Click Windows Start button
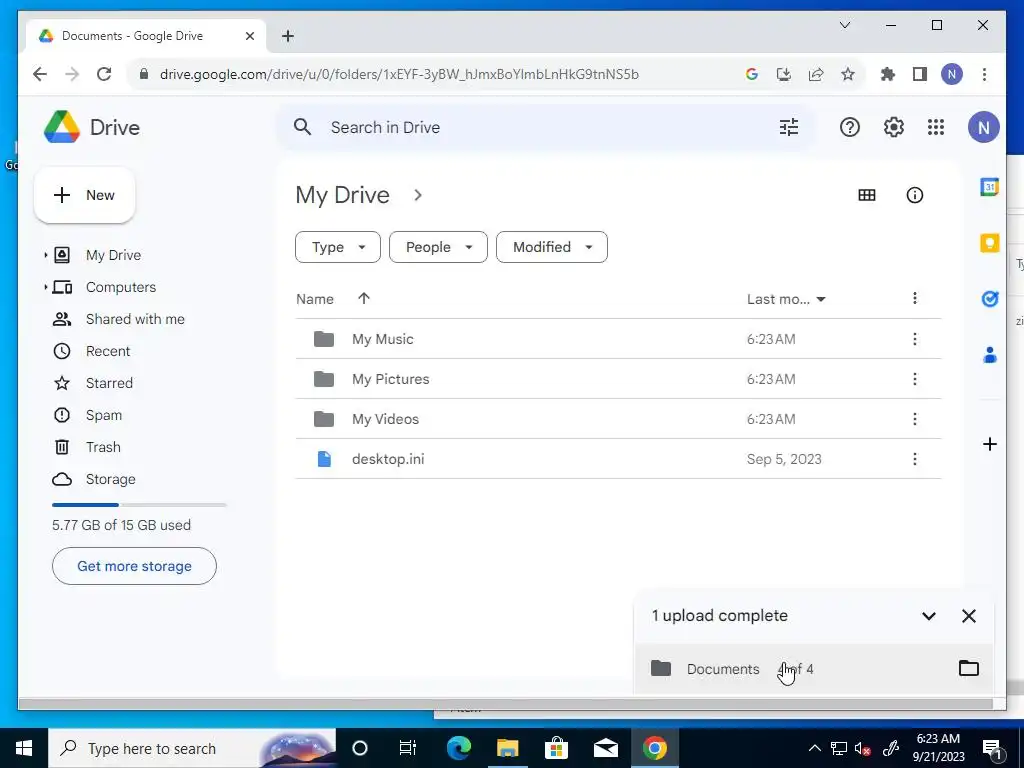 [x=24, y=748]
